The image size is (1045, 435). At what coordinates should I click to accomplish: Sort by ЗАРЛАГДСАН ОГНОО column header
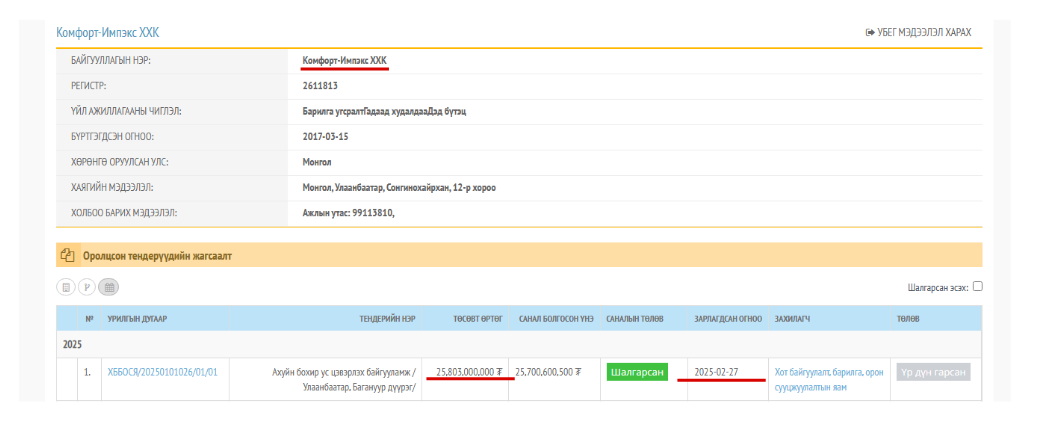(727, 319)
